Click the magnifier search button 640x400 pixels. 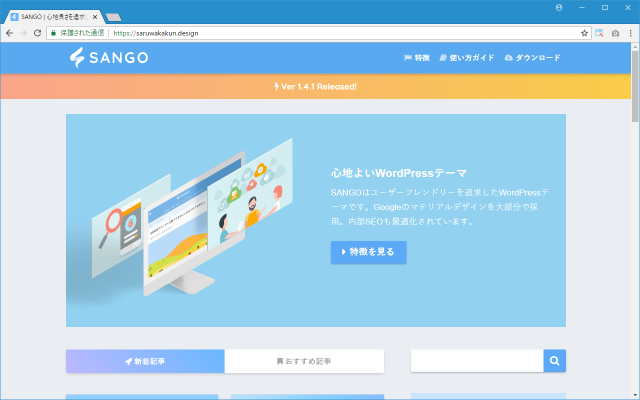(x=554, y=360)
